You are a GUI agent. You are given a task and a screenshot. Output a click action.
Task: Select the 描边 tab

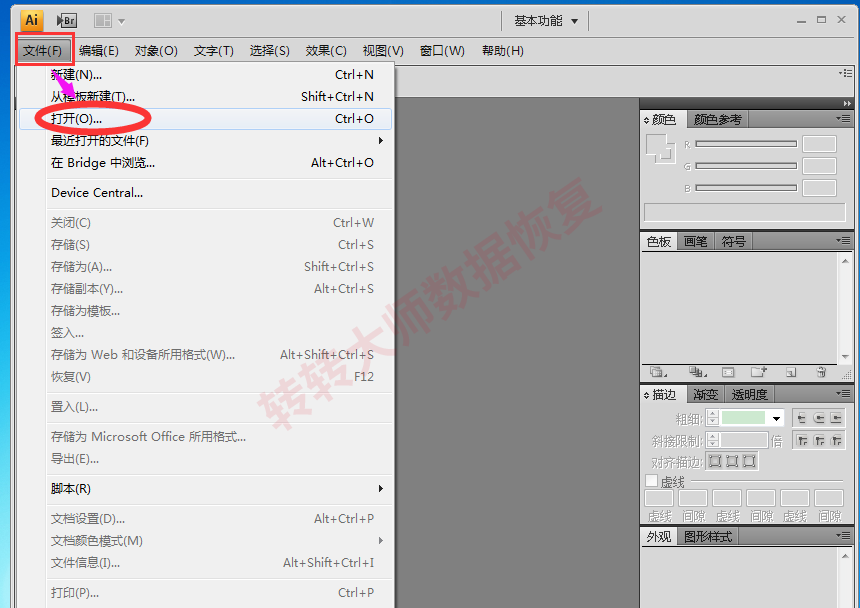click(663, 395)
